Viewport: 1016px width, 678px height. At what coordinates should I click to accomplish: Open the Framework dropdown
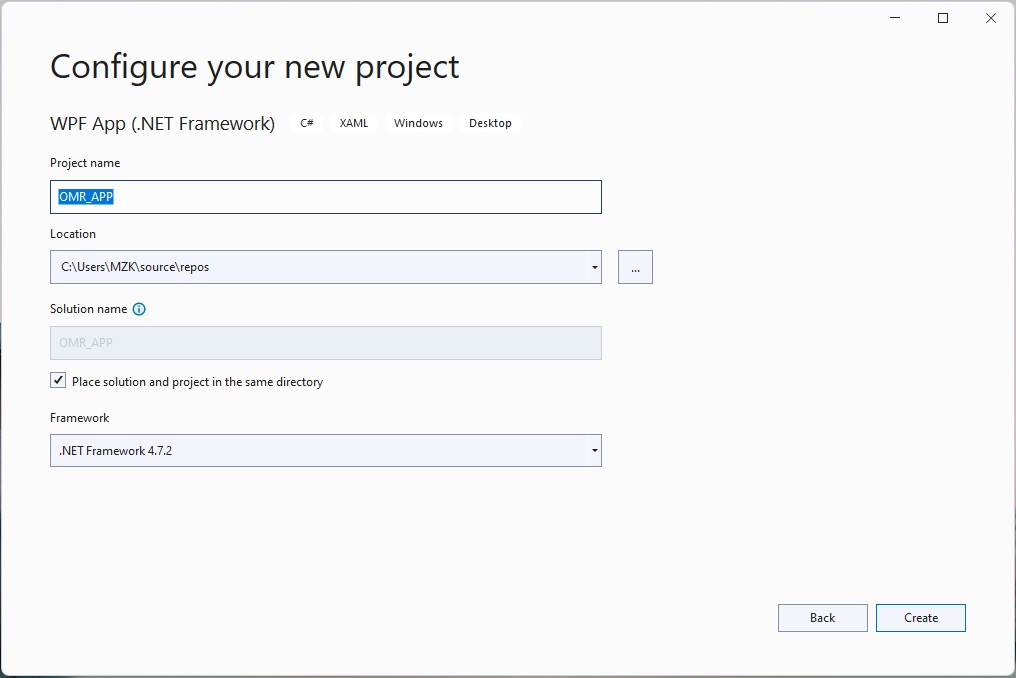click(x=593, y=450)
